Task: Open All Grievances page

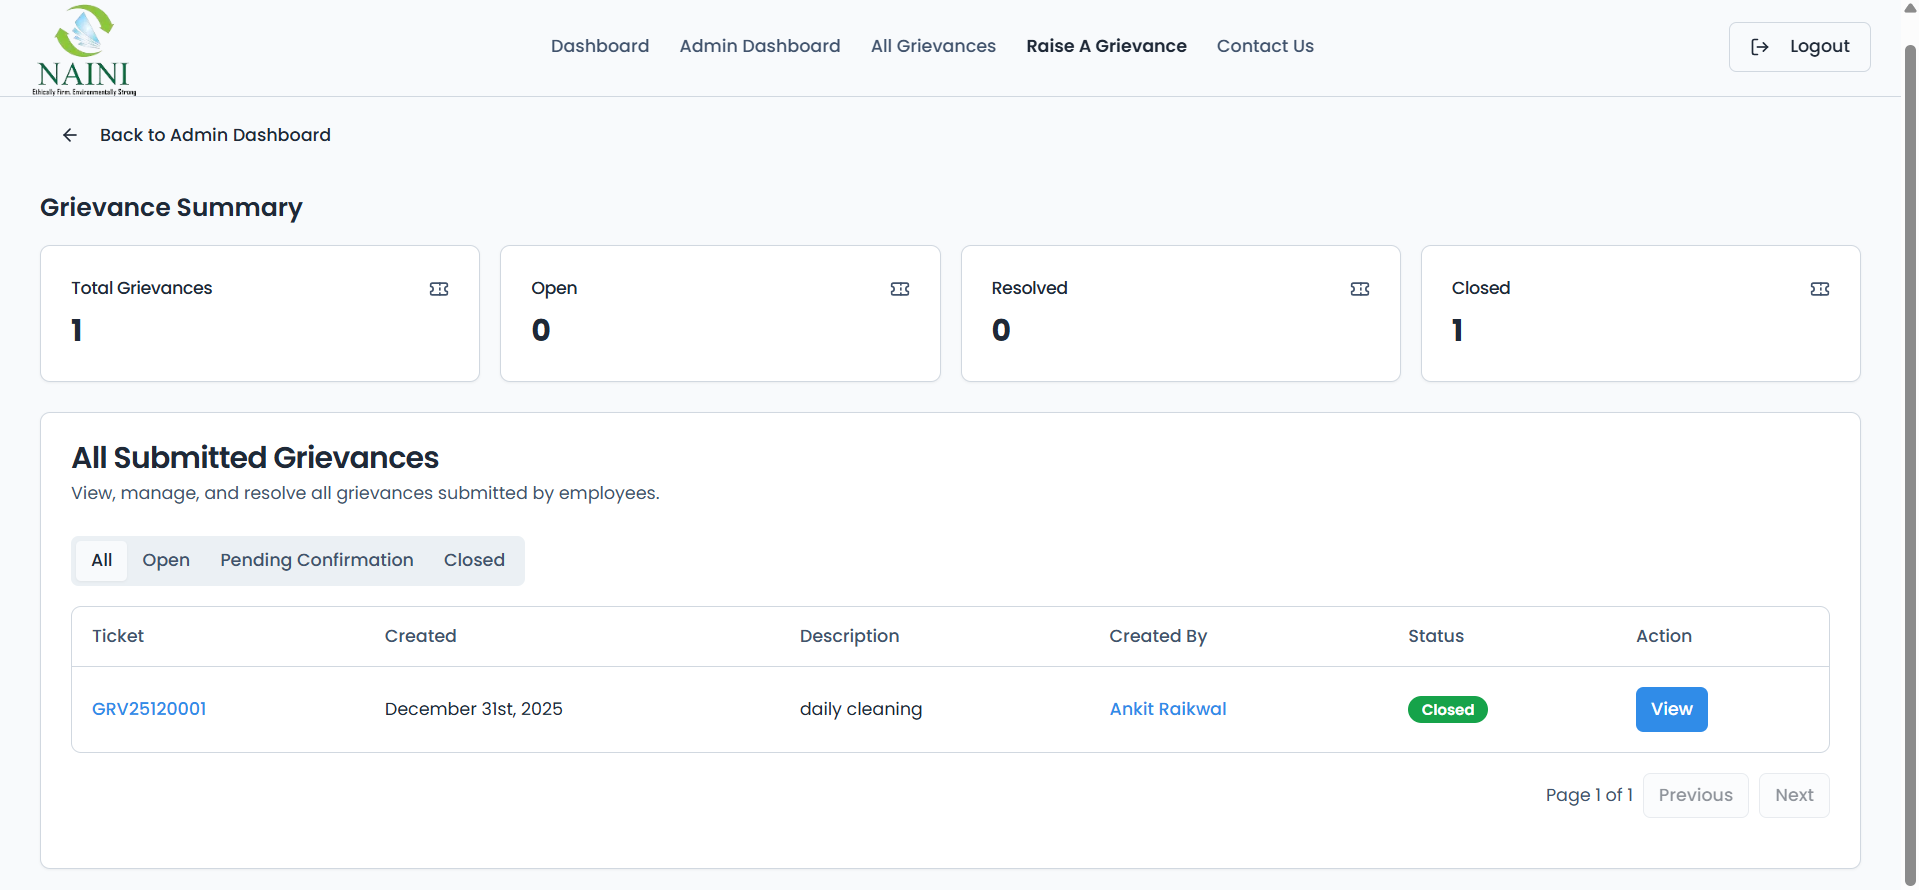Action: click(x=933, y=46)
